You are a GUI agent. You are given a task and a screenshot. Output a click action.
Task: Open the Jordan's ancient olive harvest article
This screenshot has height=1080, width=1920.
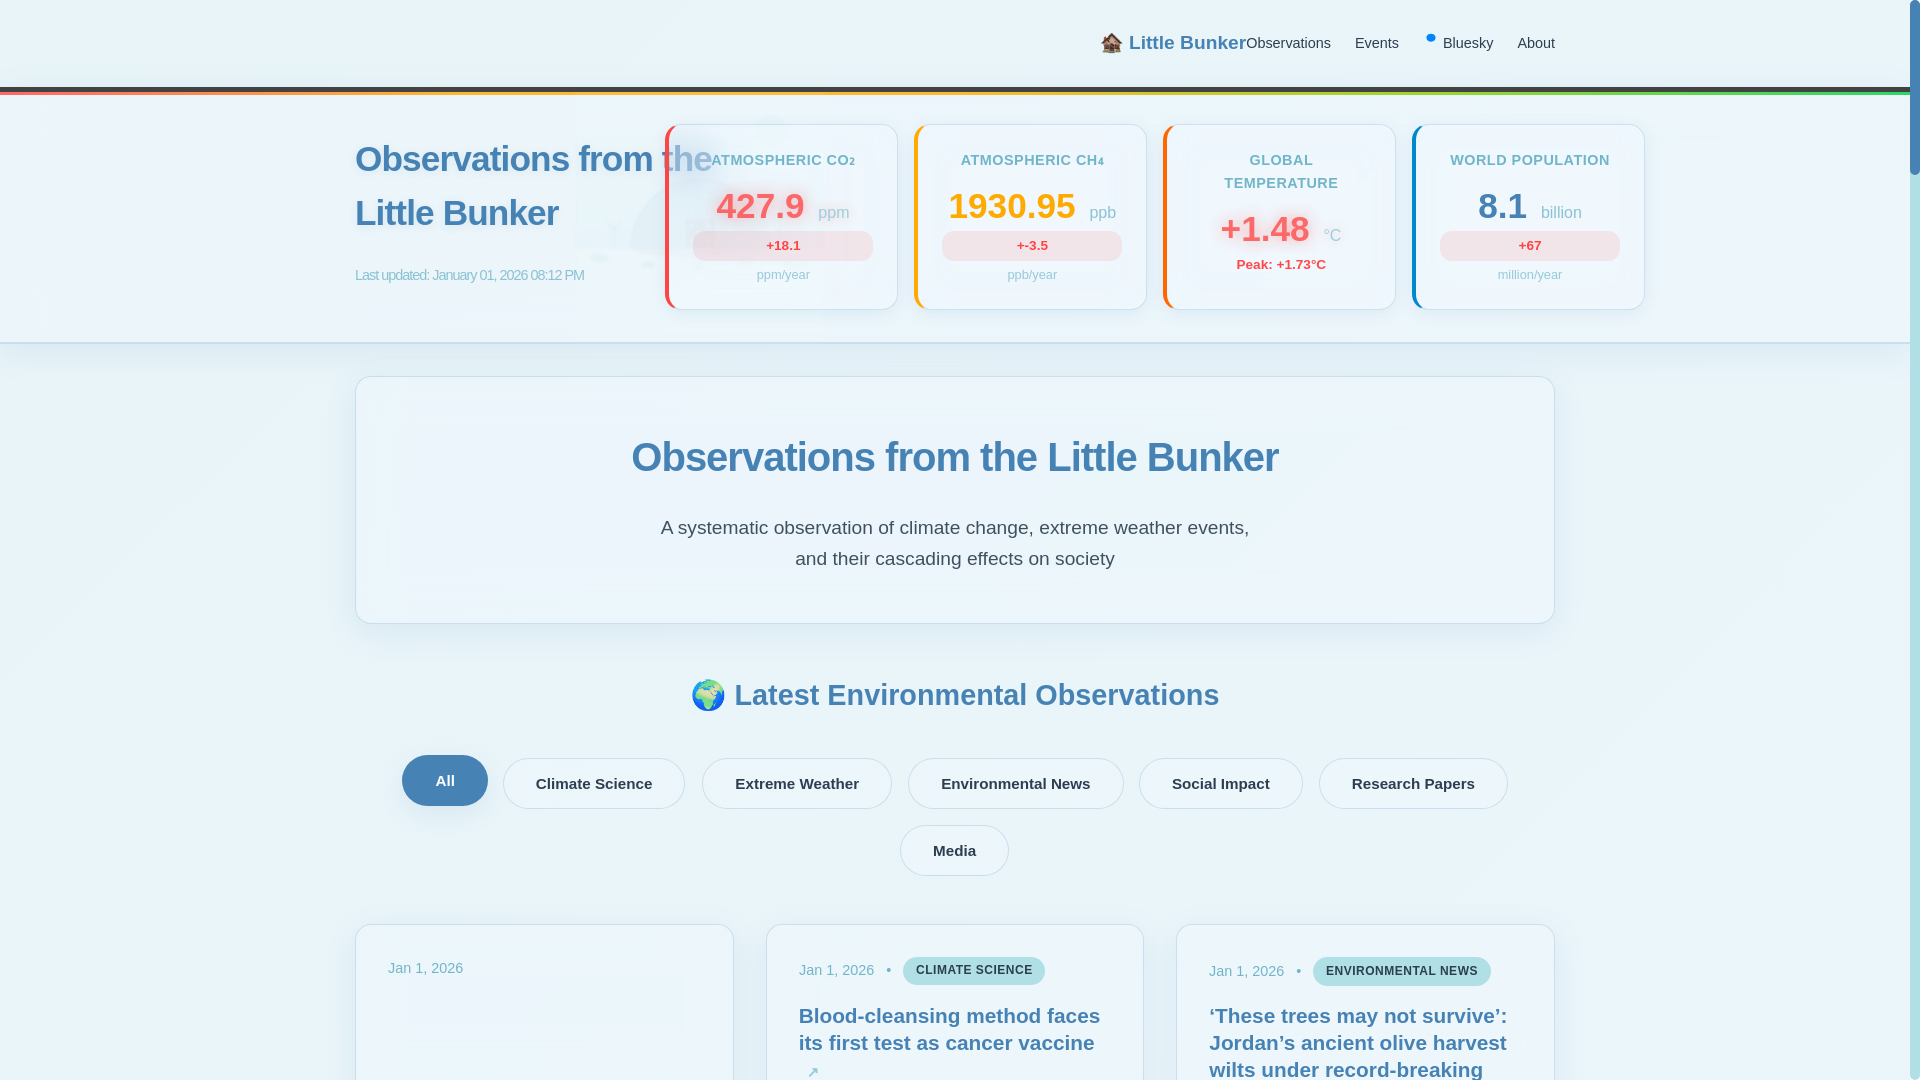click(1357, 1042)
